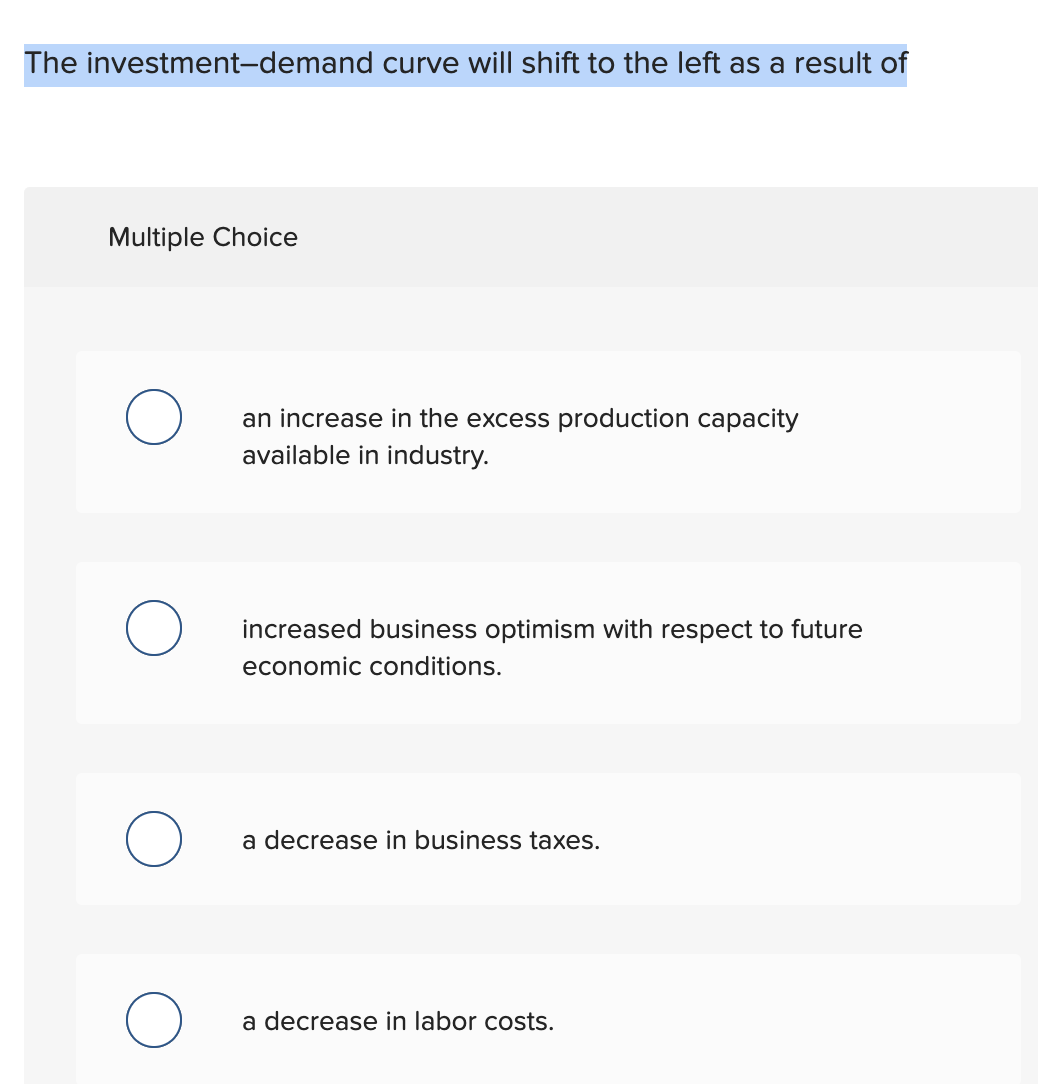This screenshot has height=1084, width=1038.
Task: Select the radio button for decrease in labor costs
Action: point(153,1020)
